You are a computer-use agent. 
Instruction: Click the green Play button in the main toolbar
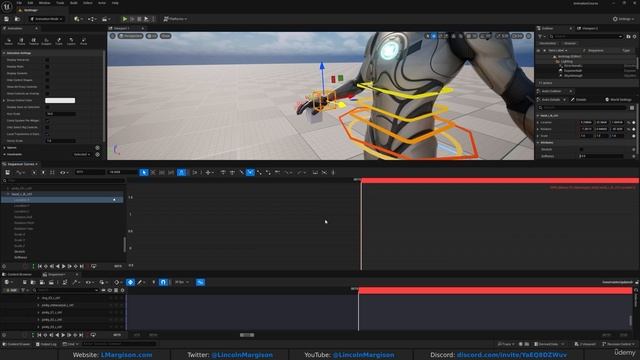(x=125, y=19)
